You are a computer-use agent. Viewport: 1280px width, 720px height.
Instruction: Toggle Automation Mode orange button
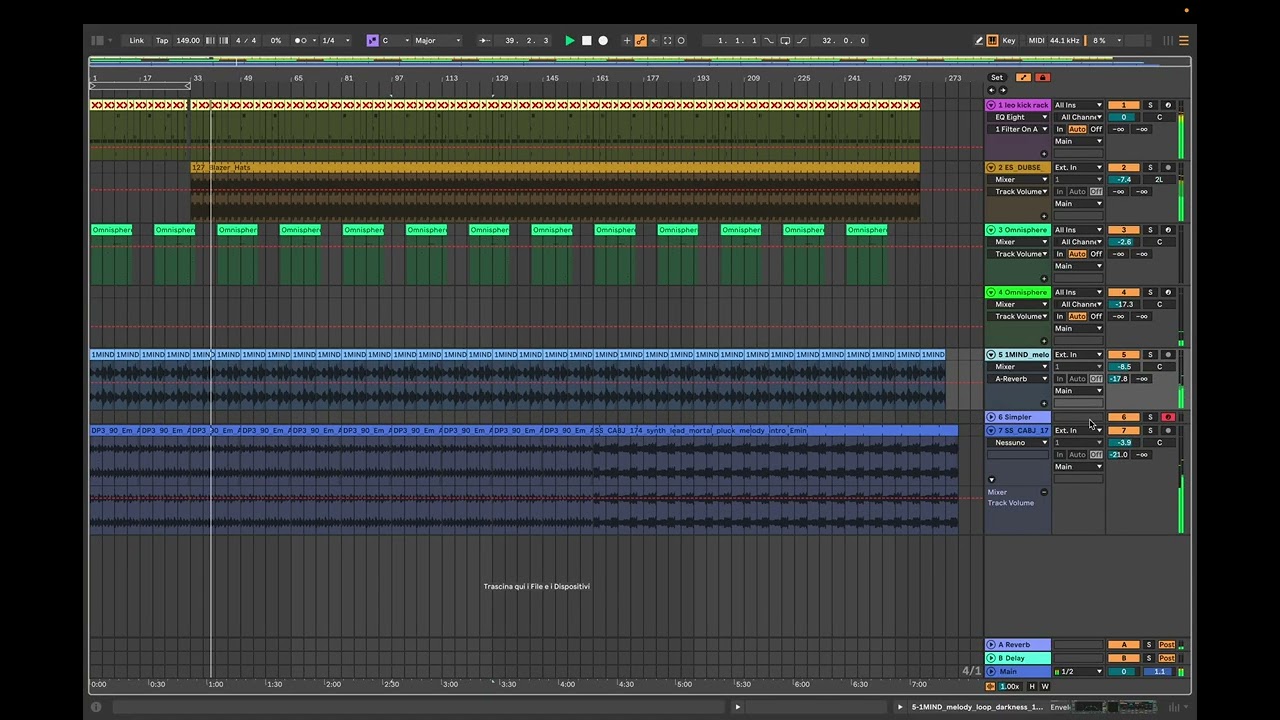[x=1023, y=77]
